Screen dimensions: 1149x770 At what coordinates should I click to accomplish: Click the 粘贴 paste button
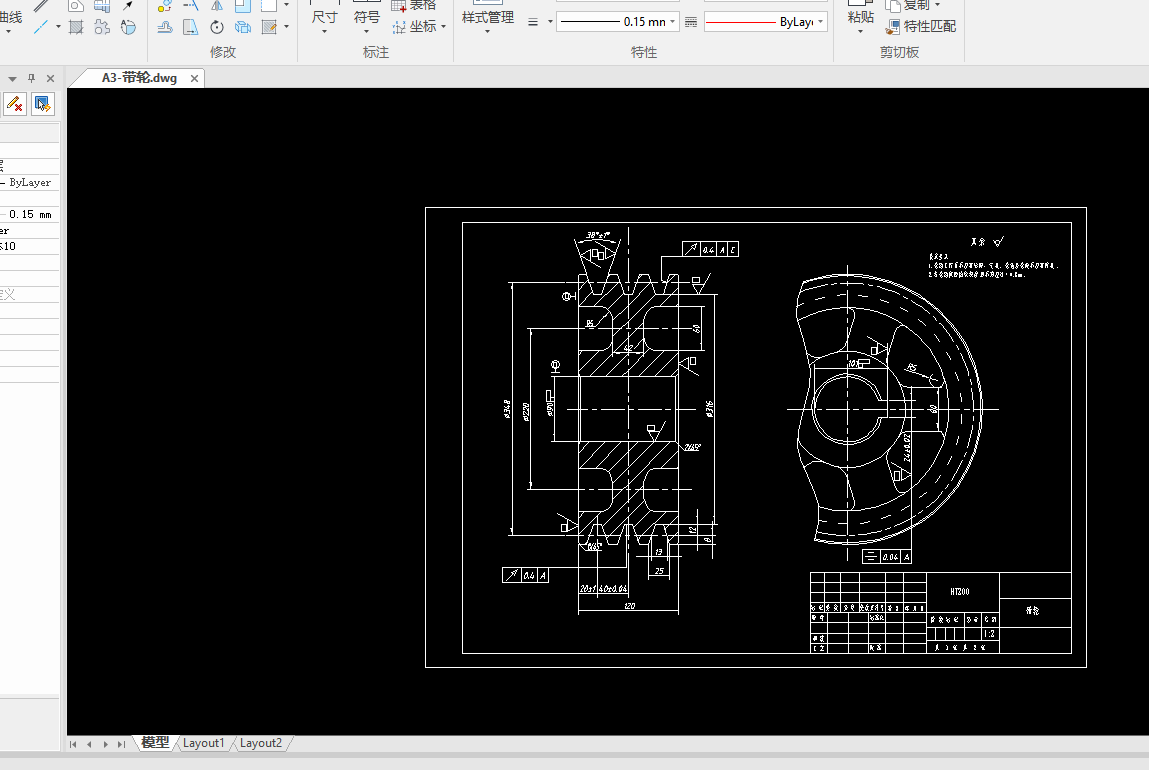tap(860, 18)
